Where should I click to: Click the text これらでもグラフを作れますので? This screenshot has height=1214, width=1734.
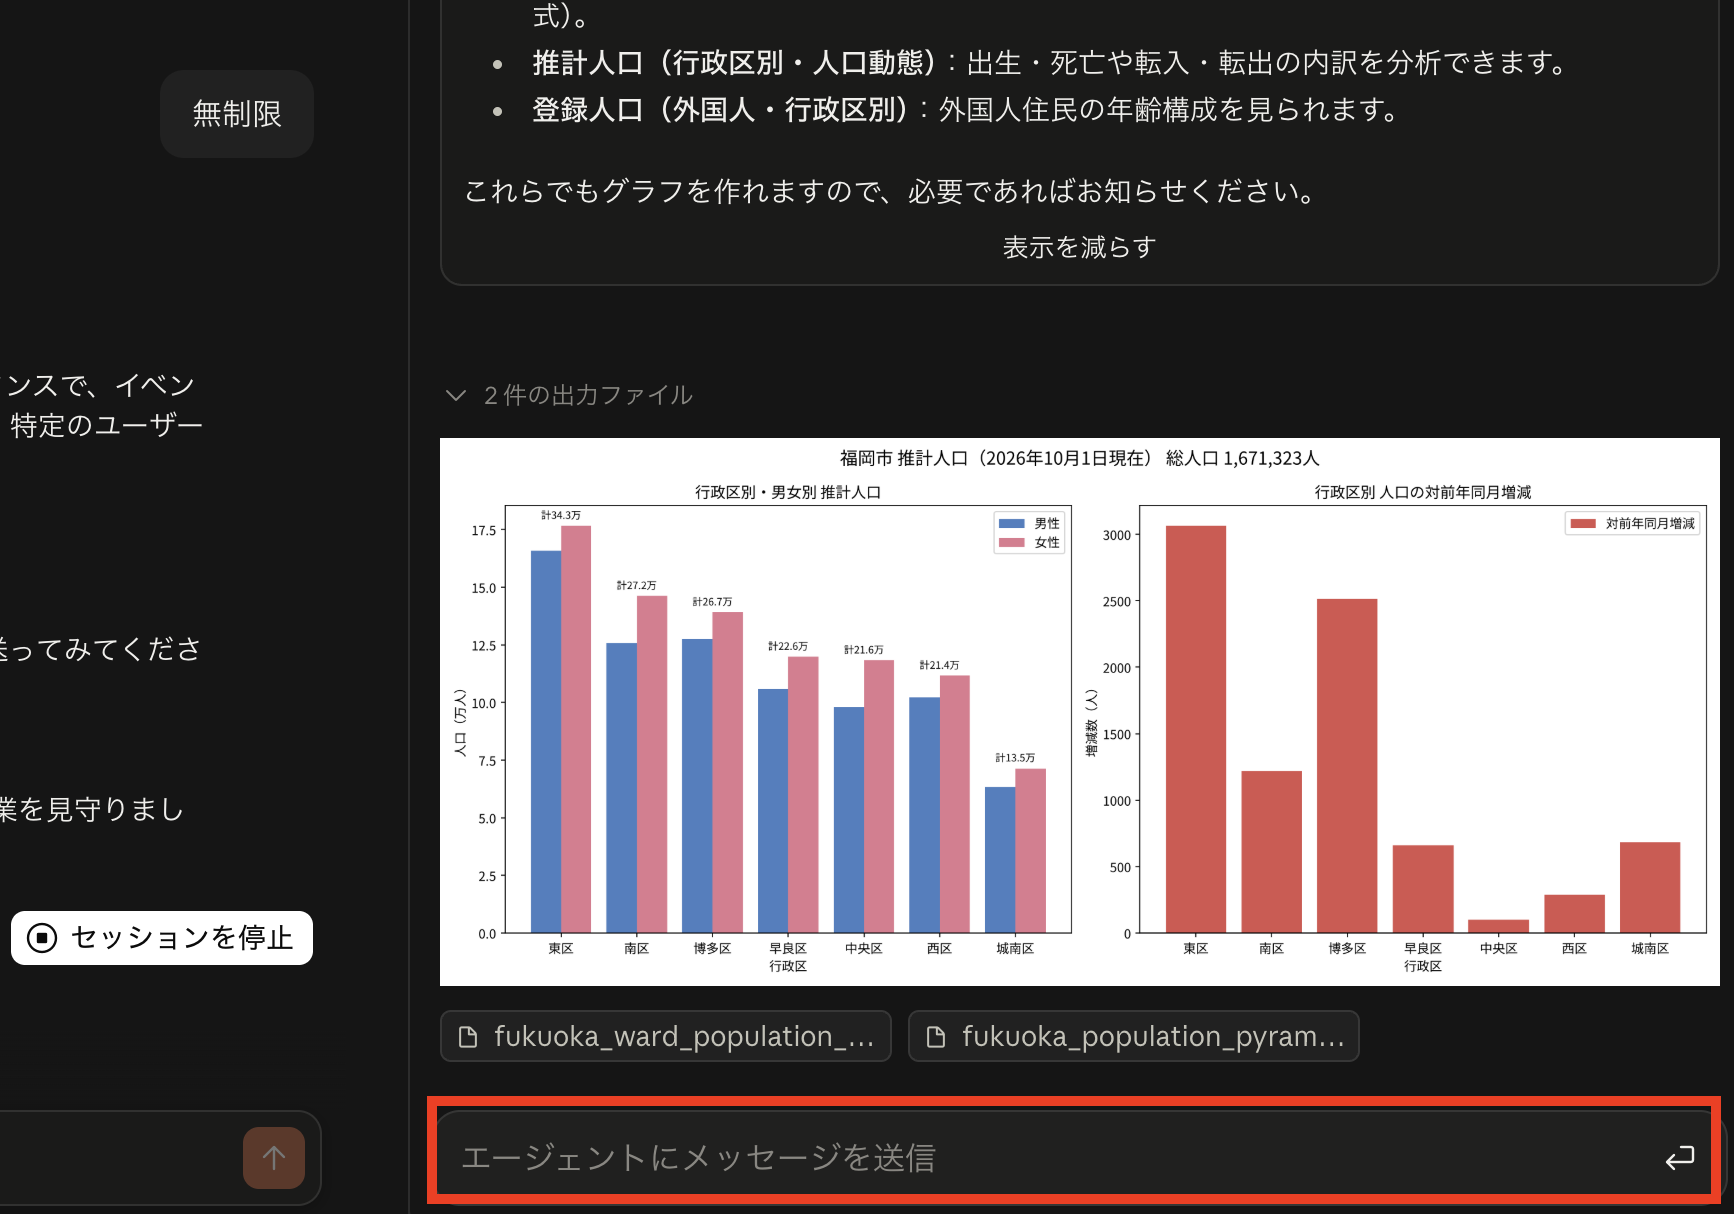tap(677, 190)
